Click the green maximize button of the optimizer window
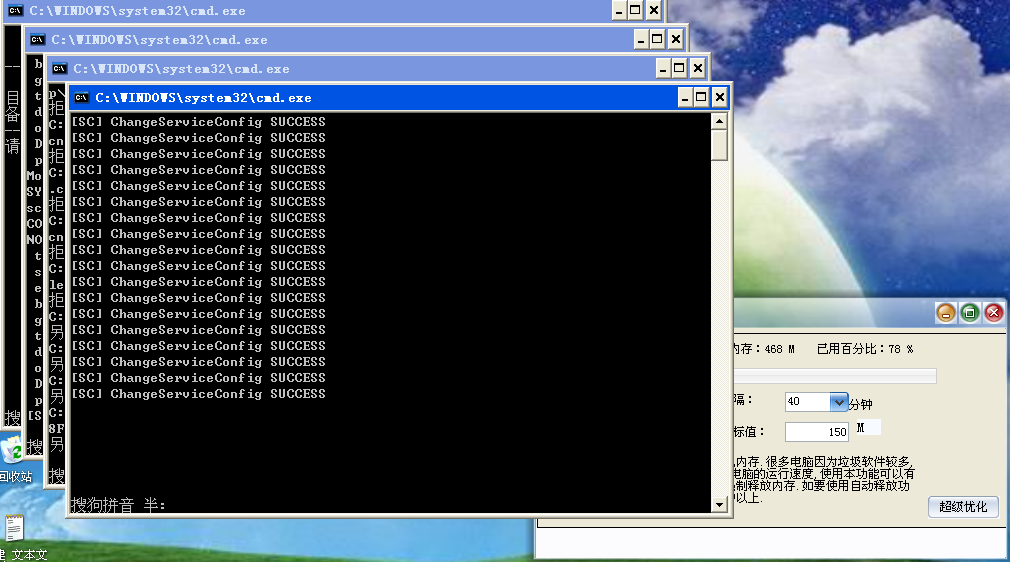The image size is (1010, 562). click(x=969, y=313)
